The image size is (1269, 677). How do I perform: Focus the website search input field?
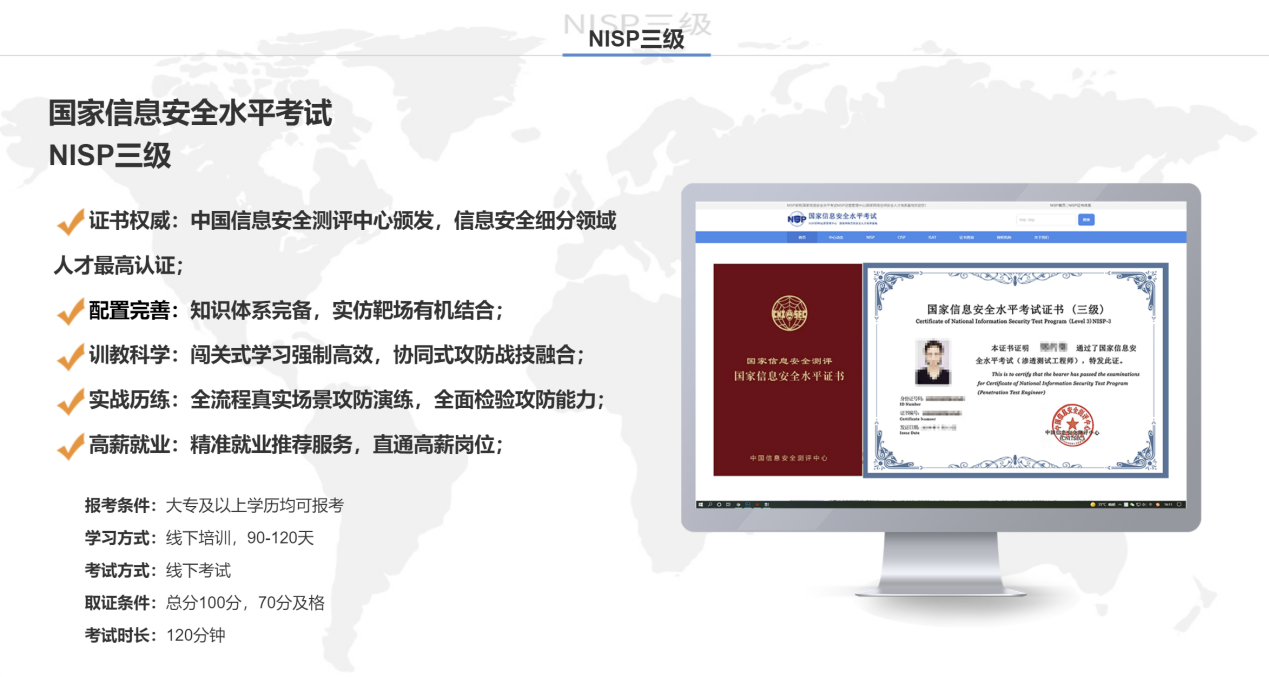click(1044, 219)
